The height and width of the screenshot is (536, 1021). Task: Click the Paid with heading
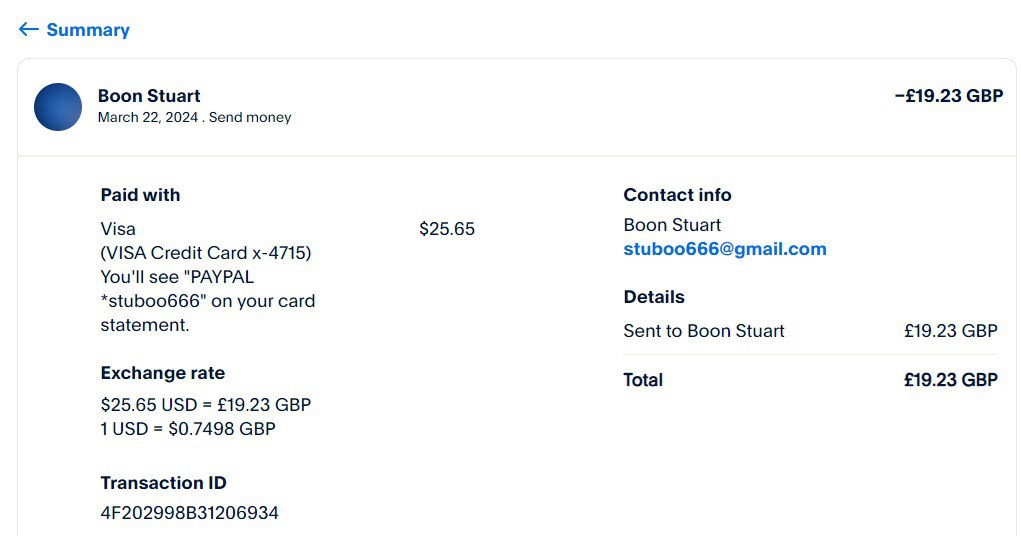tap(140, 195)
